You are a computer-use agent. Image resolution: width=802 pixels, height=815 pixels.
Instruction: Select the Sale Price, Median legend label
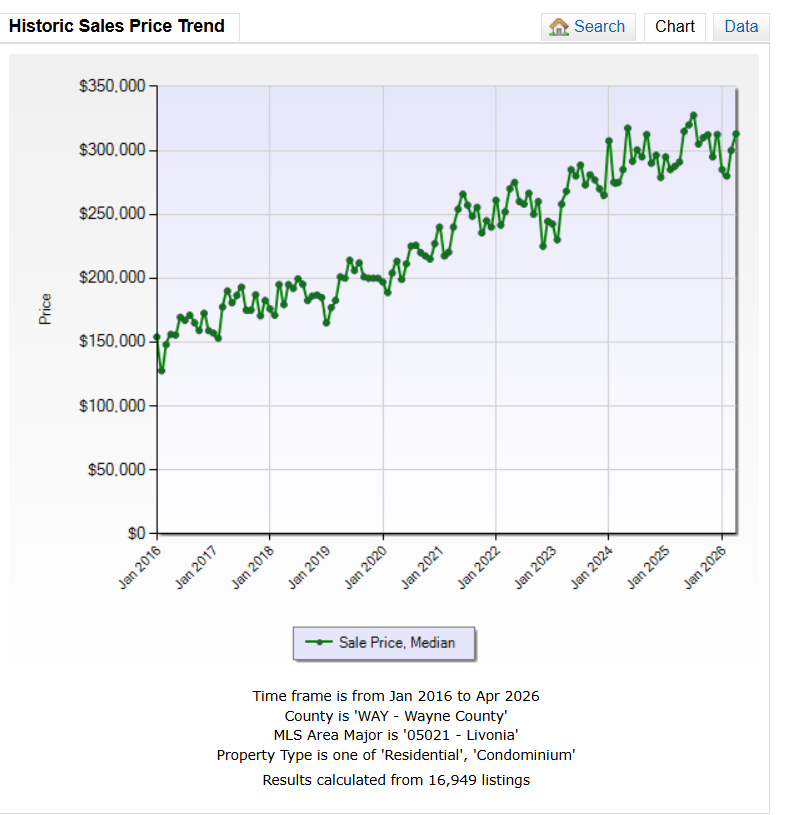(x=397, y=642)
